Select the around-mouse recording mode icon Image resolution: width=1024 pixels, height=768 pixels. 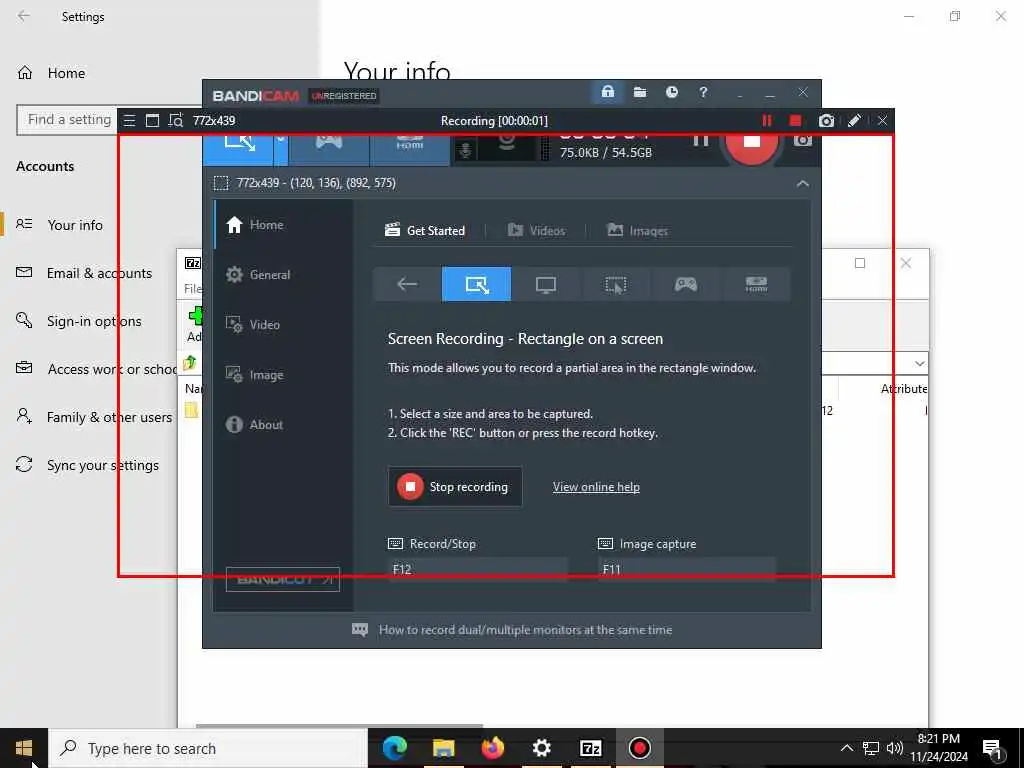pyautogui.click(x=615, y=284)
